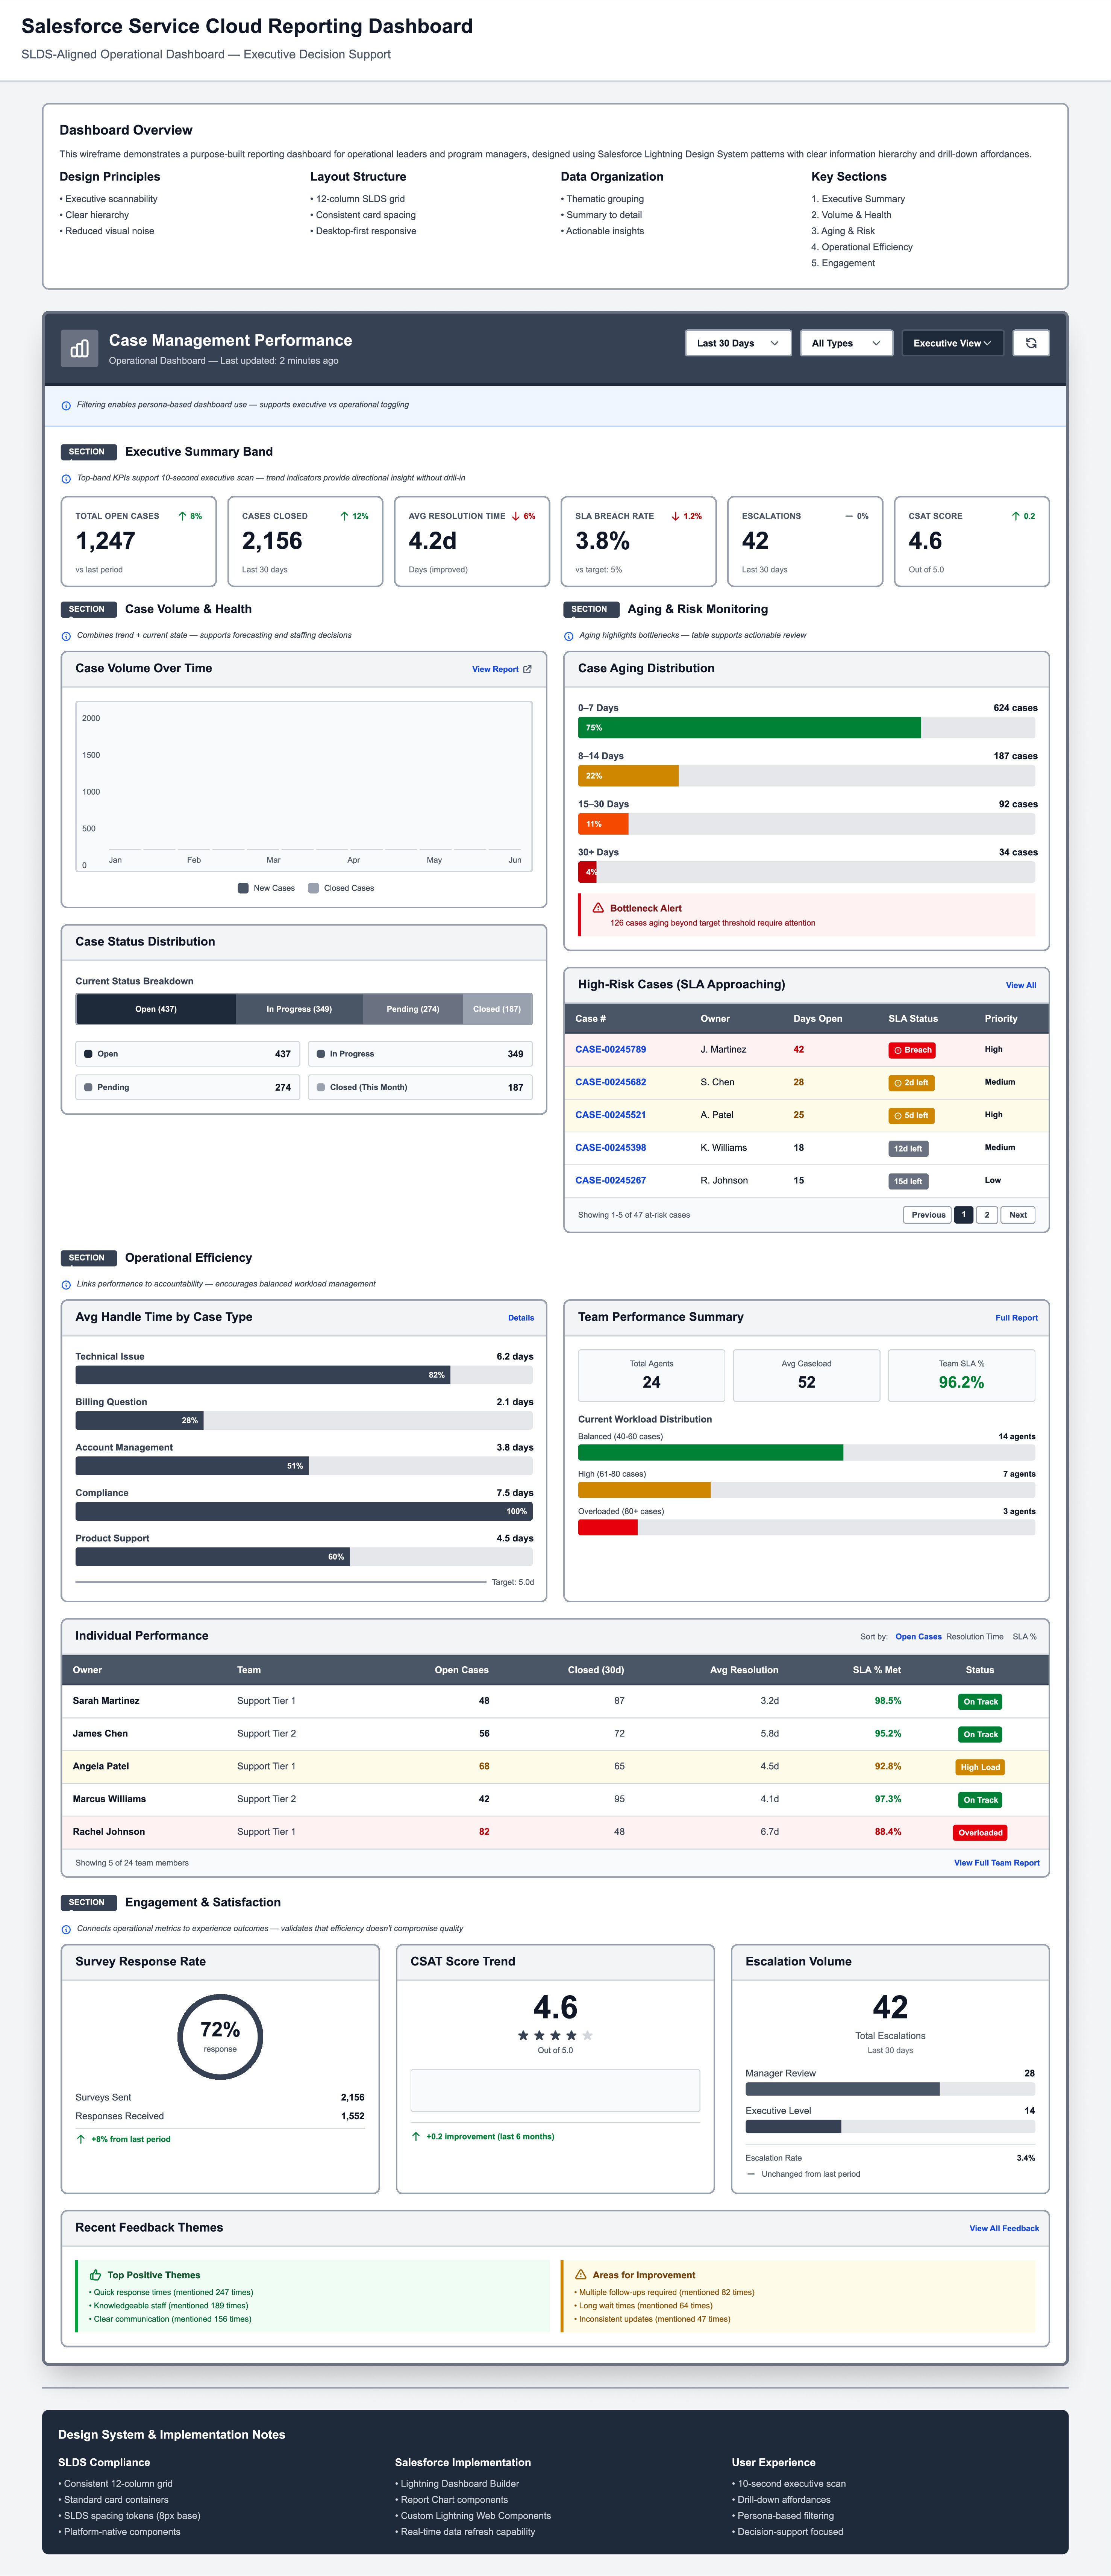Viewport: 1111px width, 2576px height.
Task: Click the up arrow beside '+0.2 improvement'
Action: coord(416,2136)
